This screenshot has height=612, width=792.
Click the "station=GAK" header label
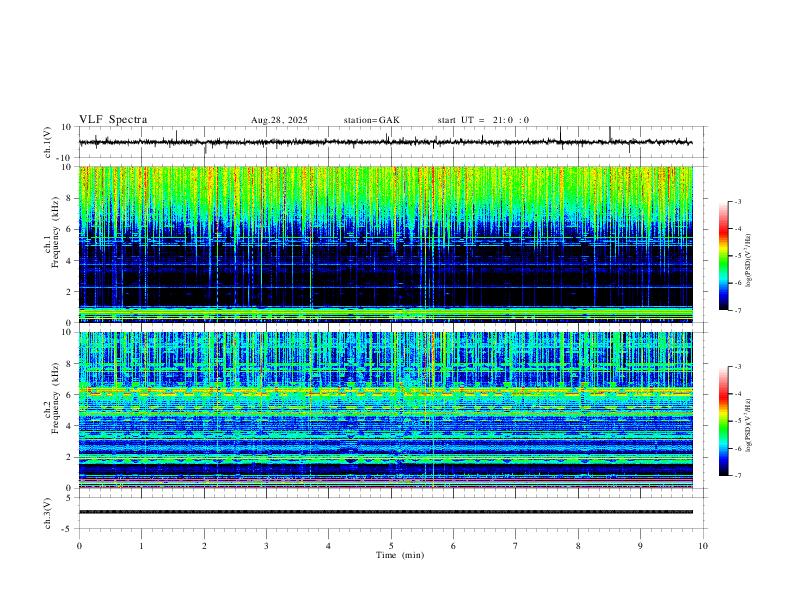tap(371, 120)
